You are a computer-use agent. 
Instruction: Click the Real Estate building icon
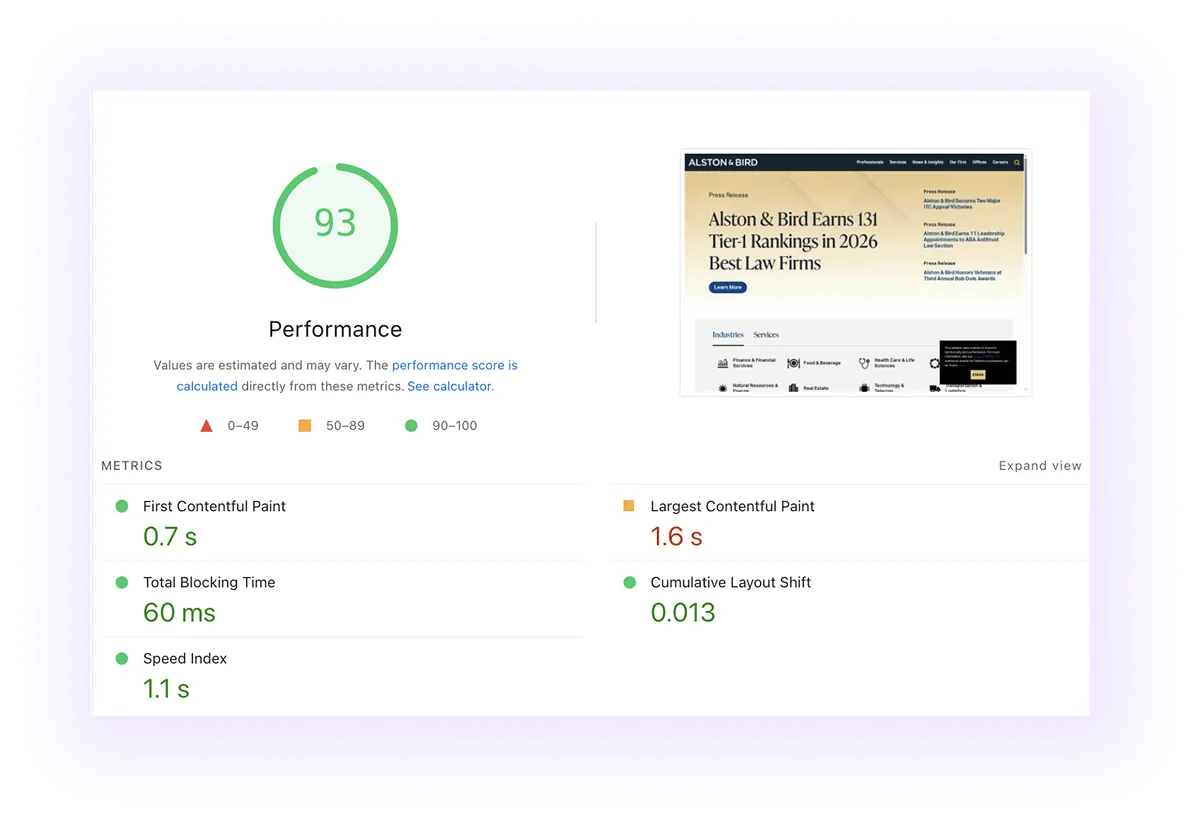point(792,388)
